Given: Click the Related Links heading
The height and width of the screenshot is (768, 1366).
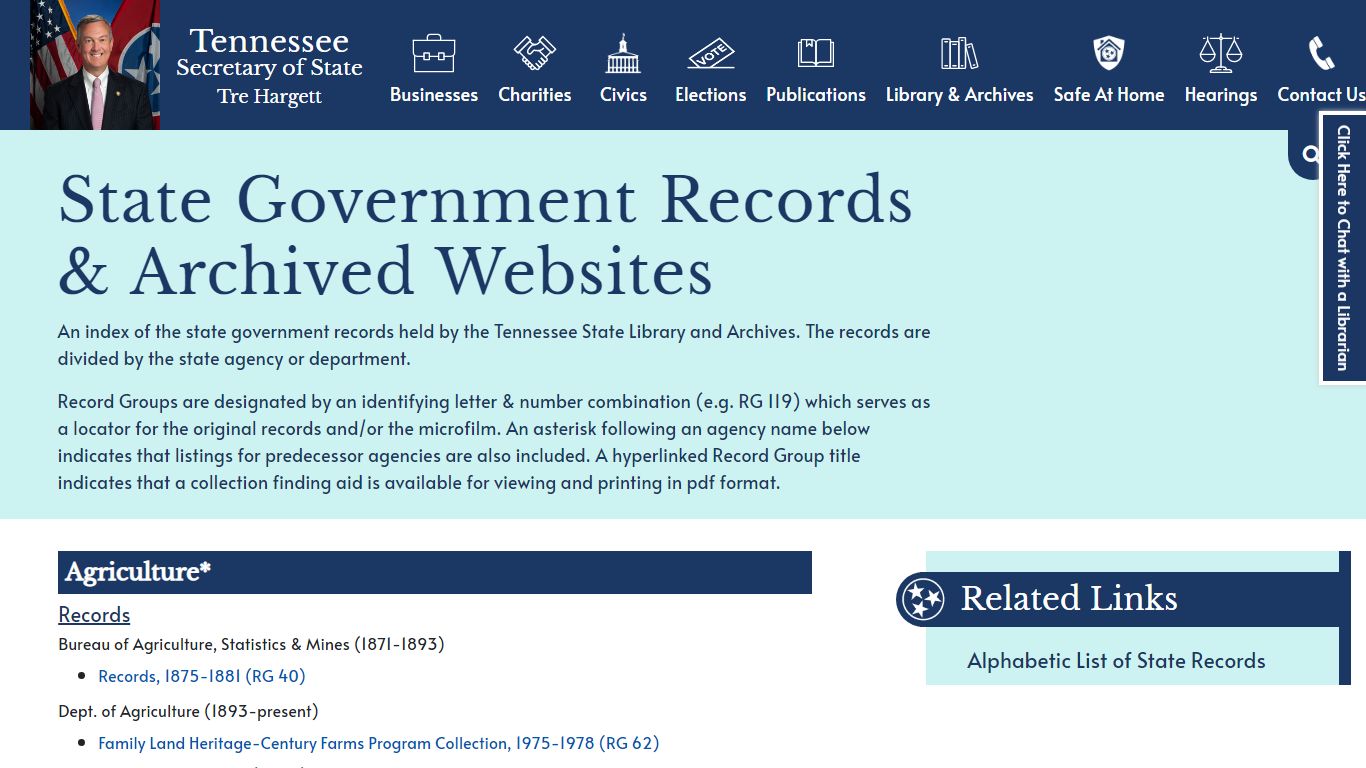Looking at the screenshot, I should 1069,598.
